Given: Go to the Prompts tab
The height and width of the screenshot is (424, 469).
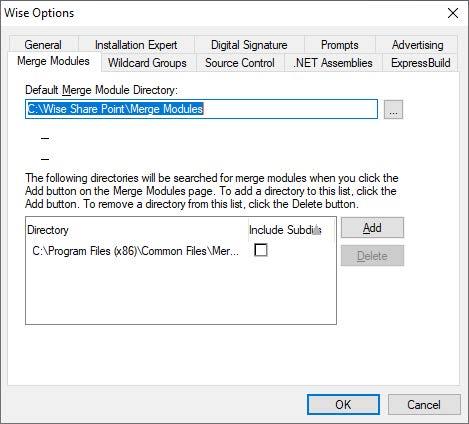Looking at the screenshot, I should coord(340,45).
